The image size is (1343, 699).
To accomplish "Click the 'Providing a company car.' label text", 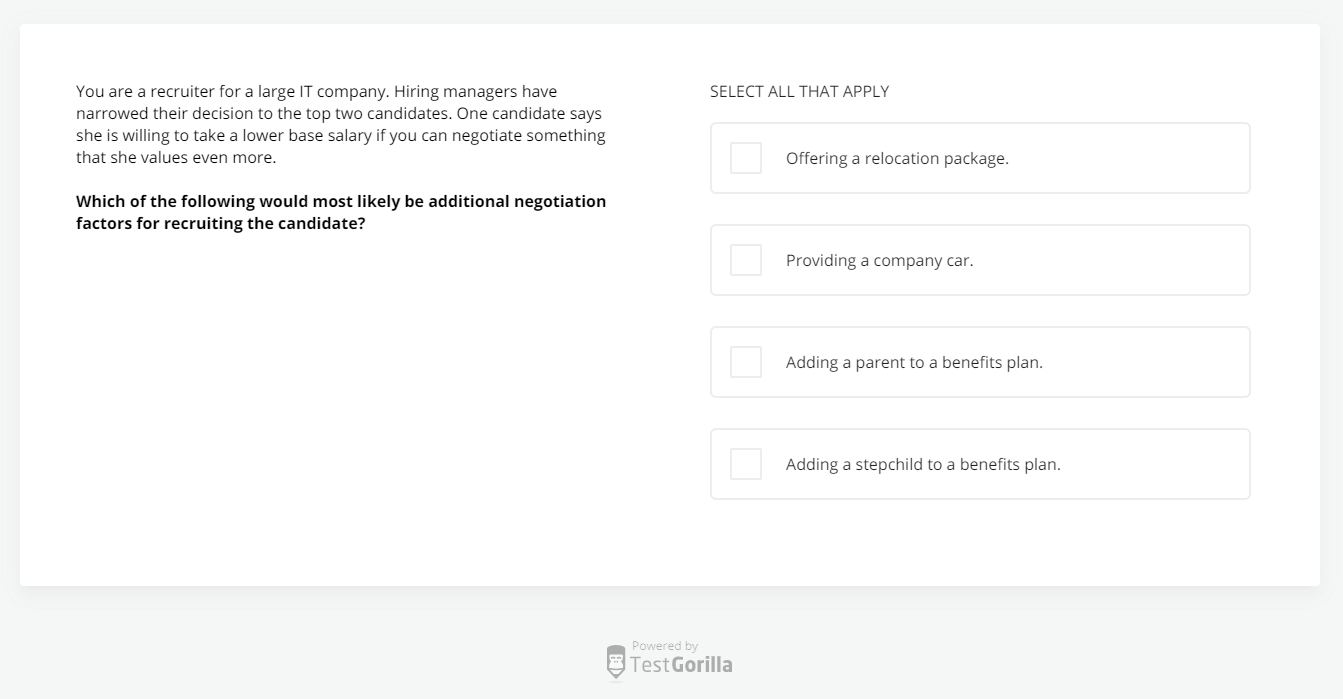I will pyautogui.click(x=879, y=260).
